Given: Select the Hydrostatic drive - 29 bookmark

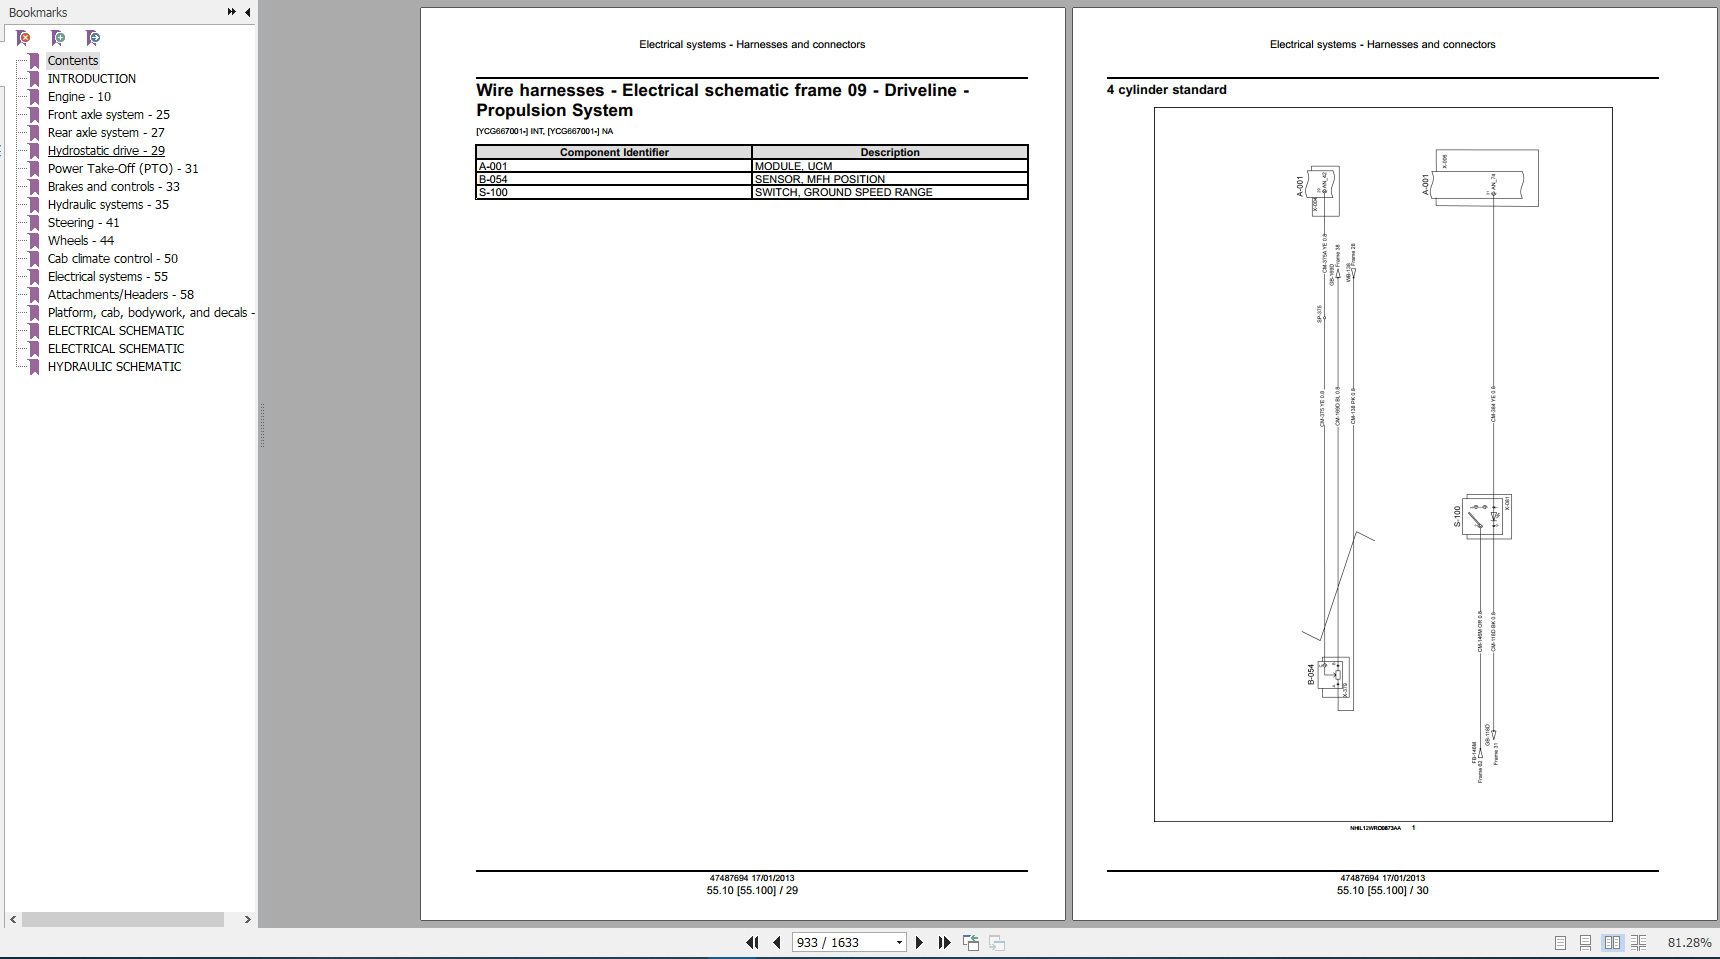Looking at the screenshot, I should 104,150.
